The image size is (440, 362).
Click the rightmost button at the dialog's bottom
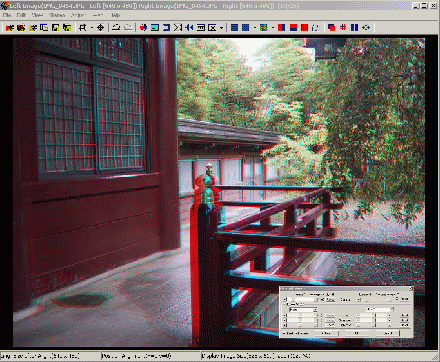tap(387, 333)
